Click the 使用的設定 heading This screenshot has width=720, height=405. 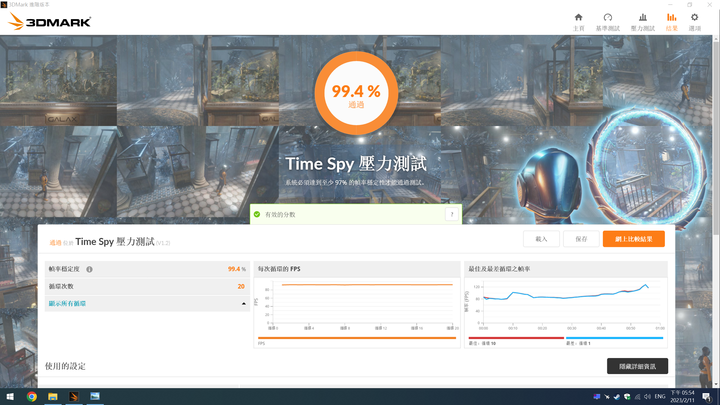click(65, 366)
